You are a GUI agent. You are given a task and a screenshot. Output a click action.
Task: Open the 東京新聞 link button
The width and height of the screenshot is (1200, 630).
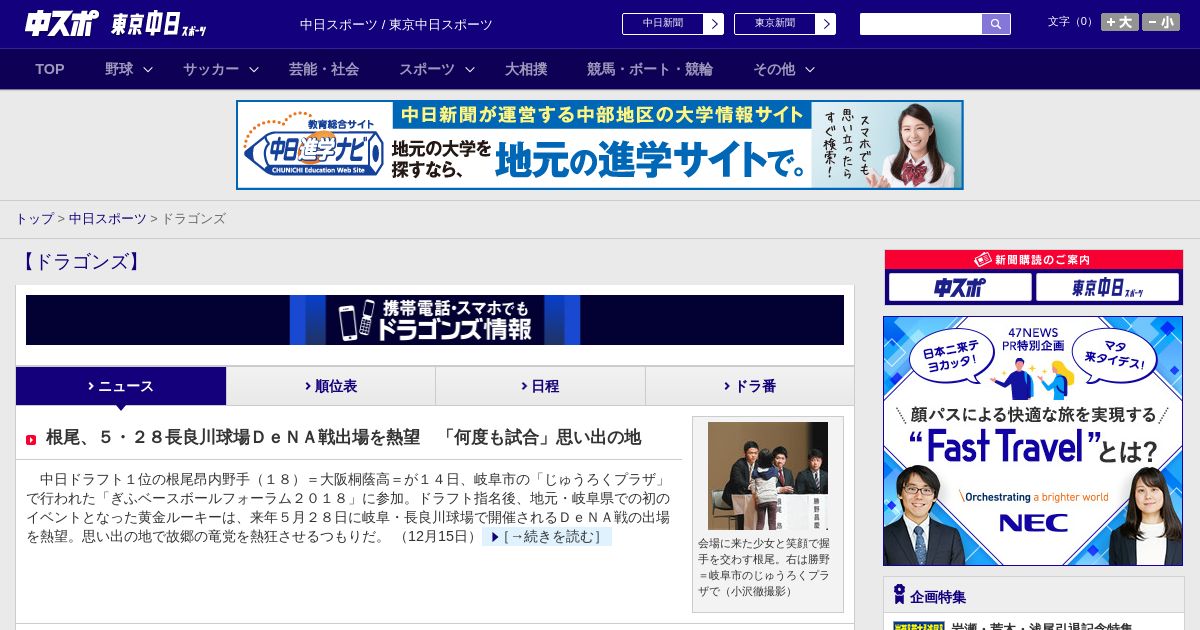(775, 24)
